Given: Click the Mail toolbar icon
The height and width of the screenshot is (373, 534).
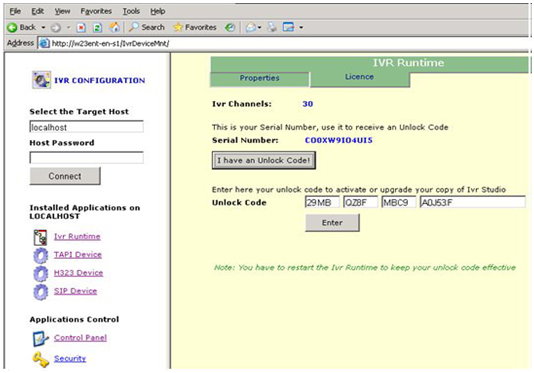Looking at the screenshot, I should click(251, 28).
